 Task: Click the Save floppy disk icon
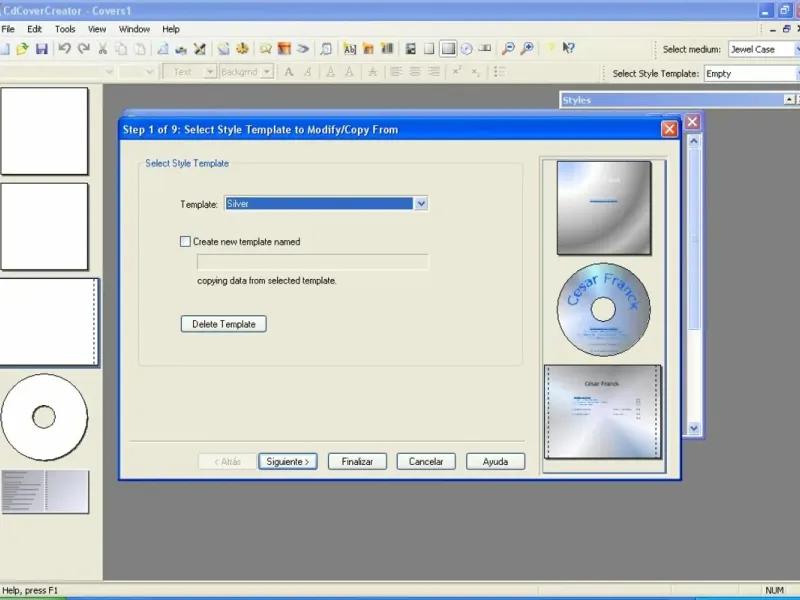click(x=41, y=49)
